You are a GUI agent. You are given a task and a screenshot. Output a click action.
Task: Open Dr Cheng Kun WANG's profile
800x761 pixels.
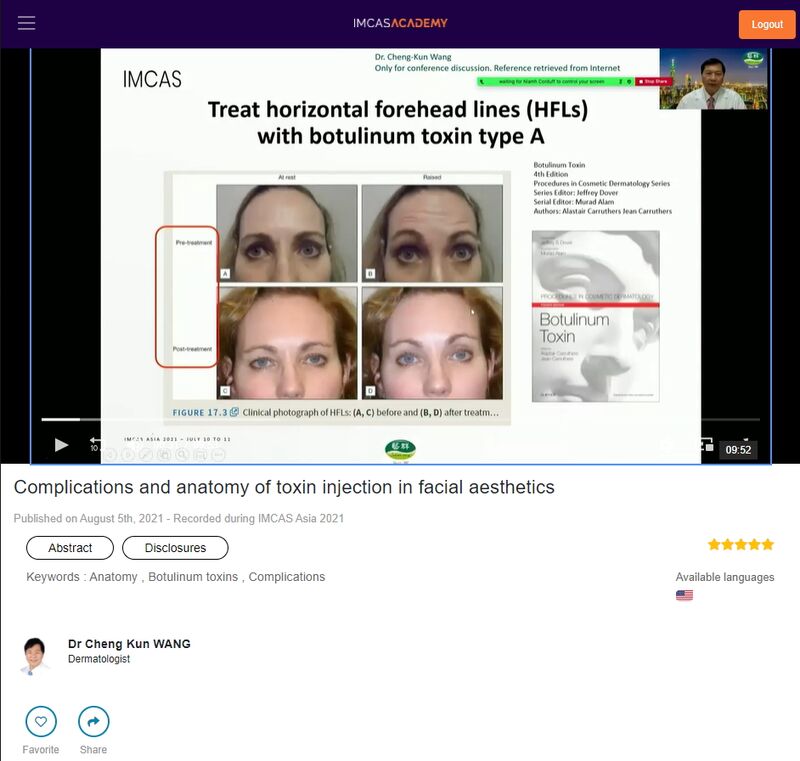coord(129,644)
